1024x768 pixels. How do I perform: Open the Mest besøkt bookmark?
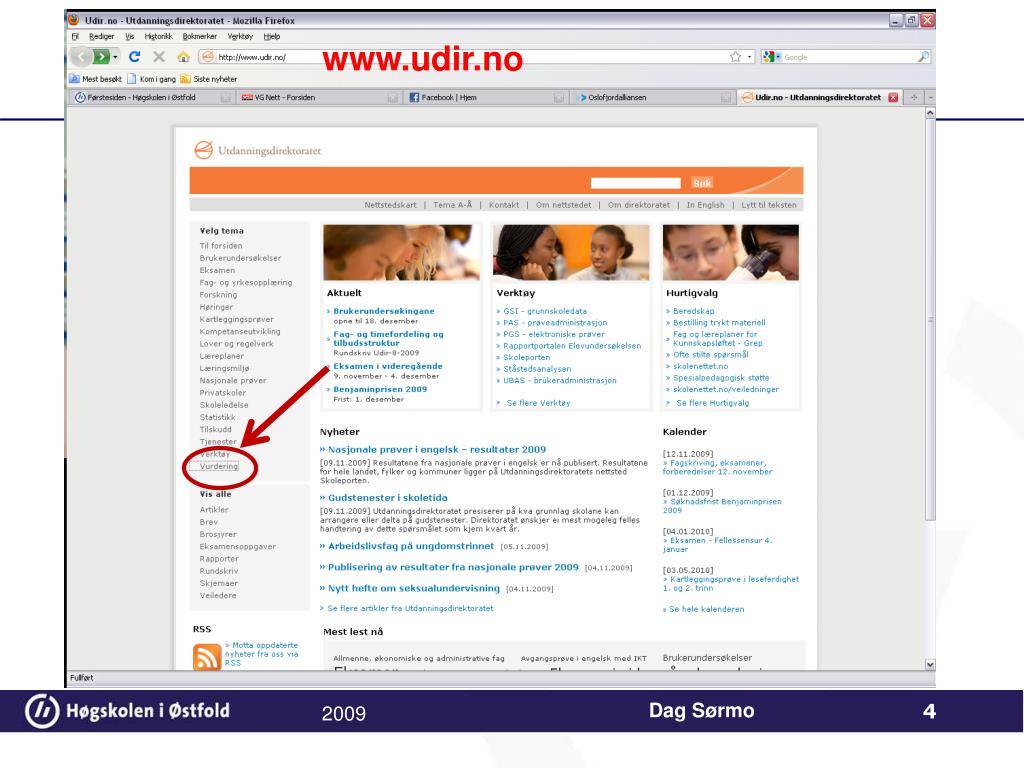tap(96, 79)
